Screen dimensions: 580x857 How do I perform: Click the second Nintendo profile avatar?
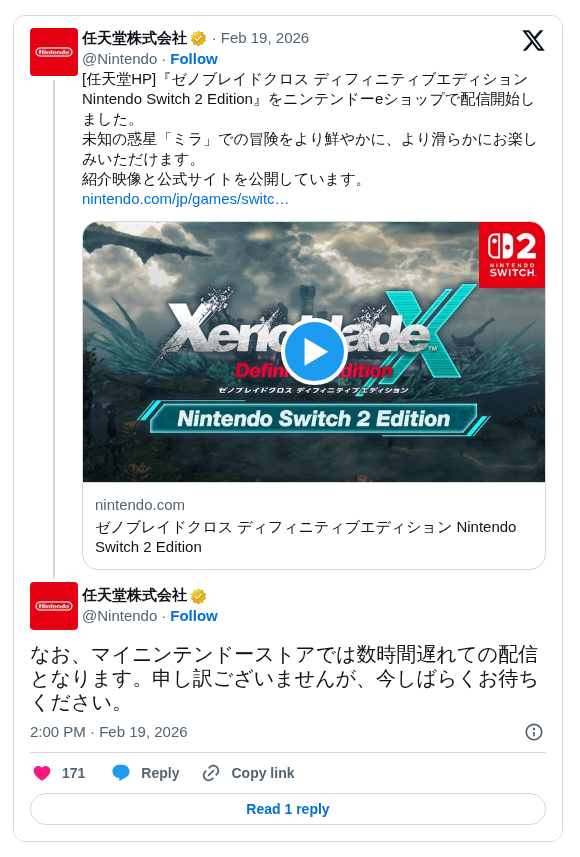coord(54,606)
